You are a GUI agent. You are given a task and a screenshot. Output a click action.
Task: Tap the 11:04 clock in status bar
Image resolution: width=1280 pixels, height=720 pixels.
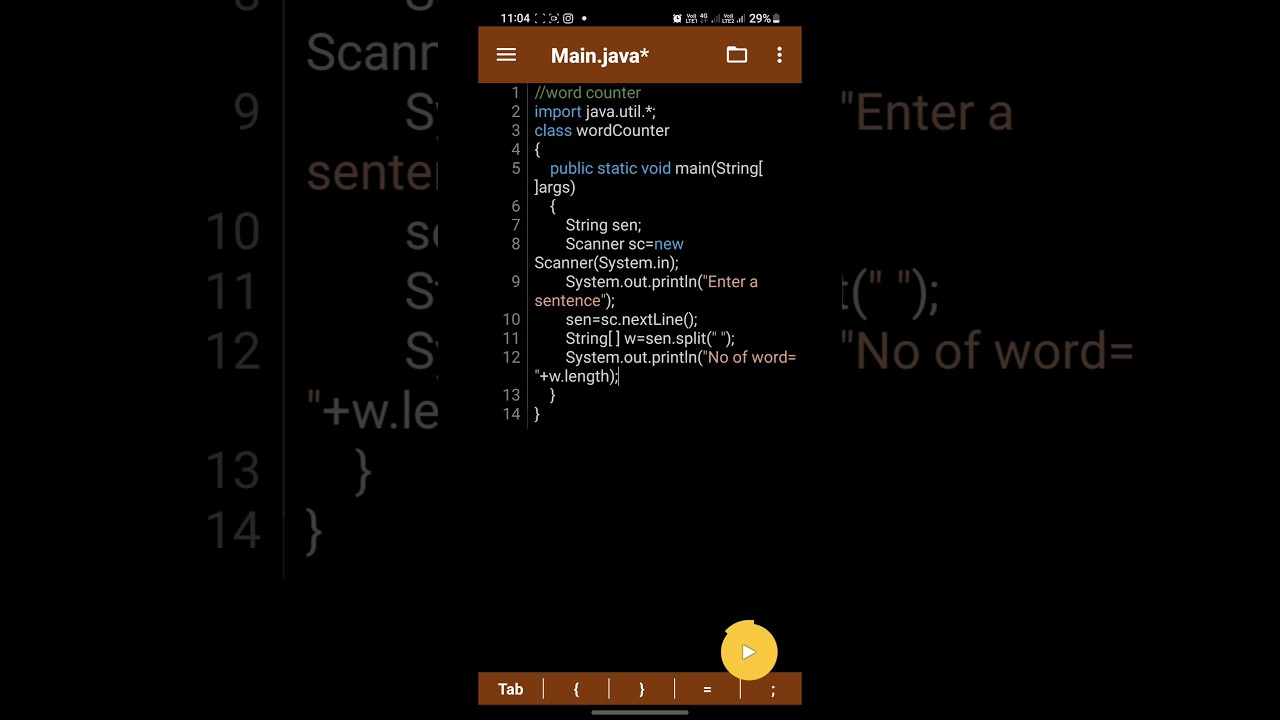coord(515,18)
